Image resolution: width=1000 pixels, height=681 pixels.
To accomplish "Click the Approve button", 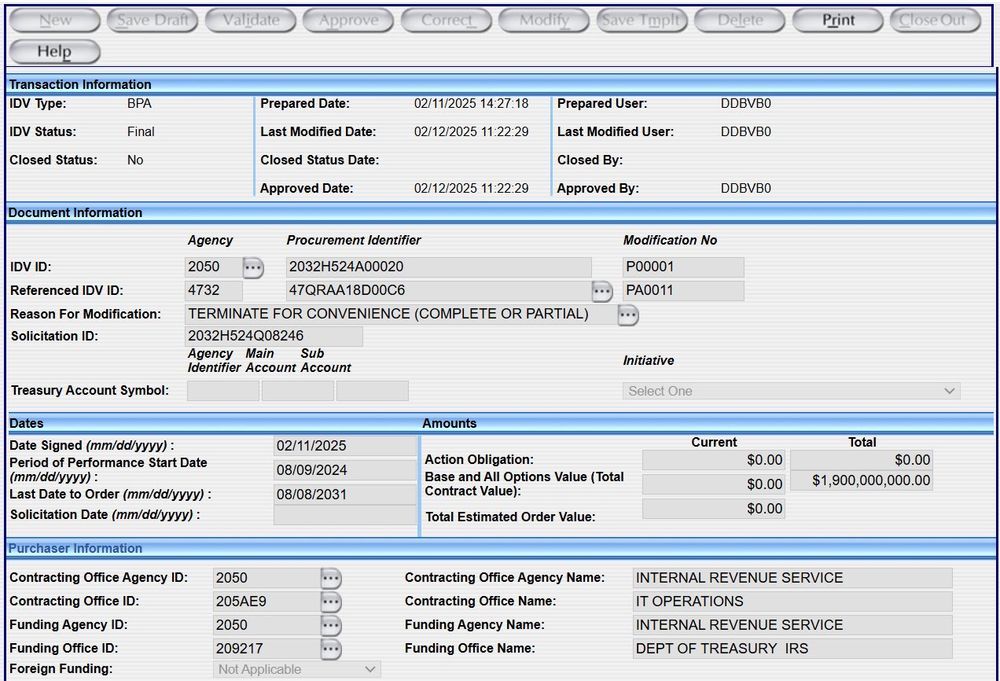I will 348,19.
